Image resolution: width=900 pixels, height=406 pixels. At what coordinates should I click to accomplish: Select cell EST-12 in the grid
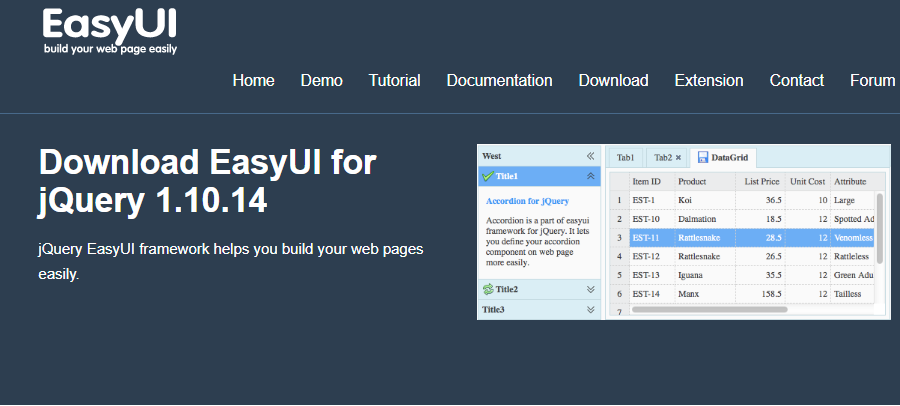click(x=652, y=257)
